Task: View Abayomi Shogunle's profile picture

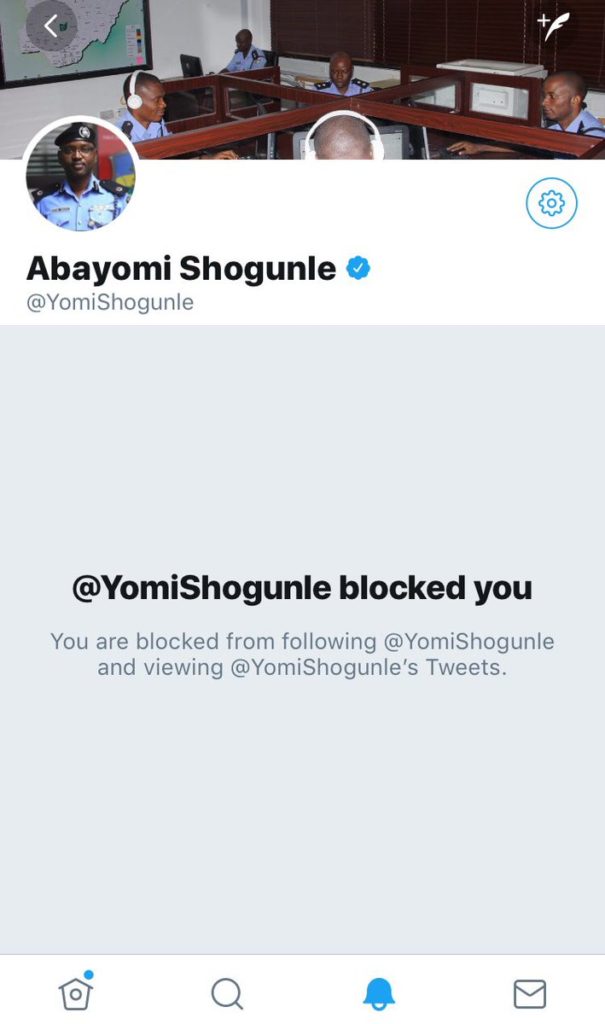Action: (80, 176)
